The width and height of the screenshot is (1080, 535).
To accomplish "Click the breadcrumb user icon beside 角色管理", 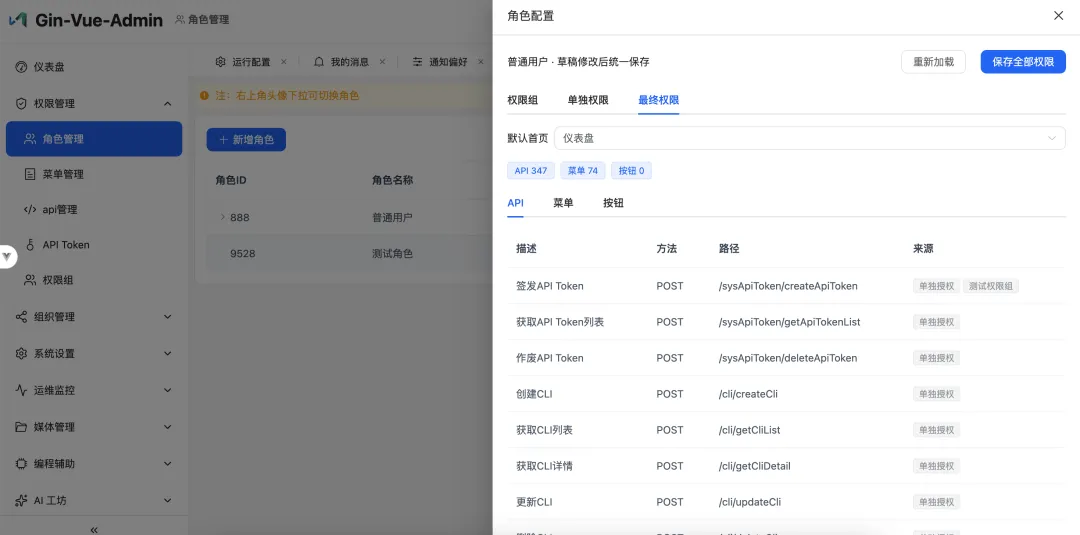I will tap(180, 20).
